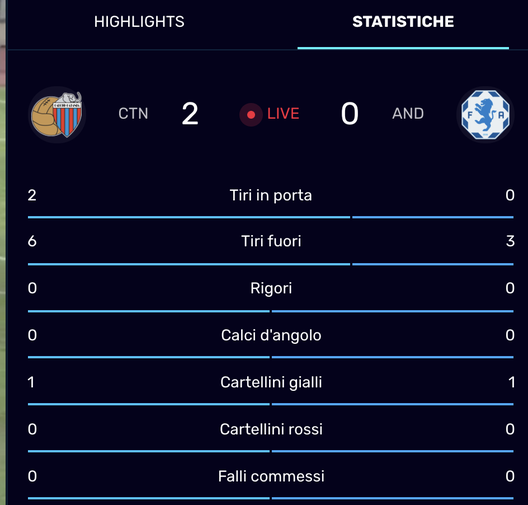Click Andria's score of 0
528x505 pixels.
pos(350,114)
